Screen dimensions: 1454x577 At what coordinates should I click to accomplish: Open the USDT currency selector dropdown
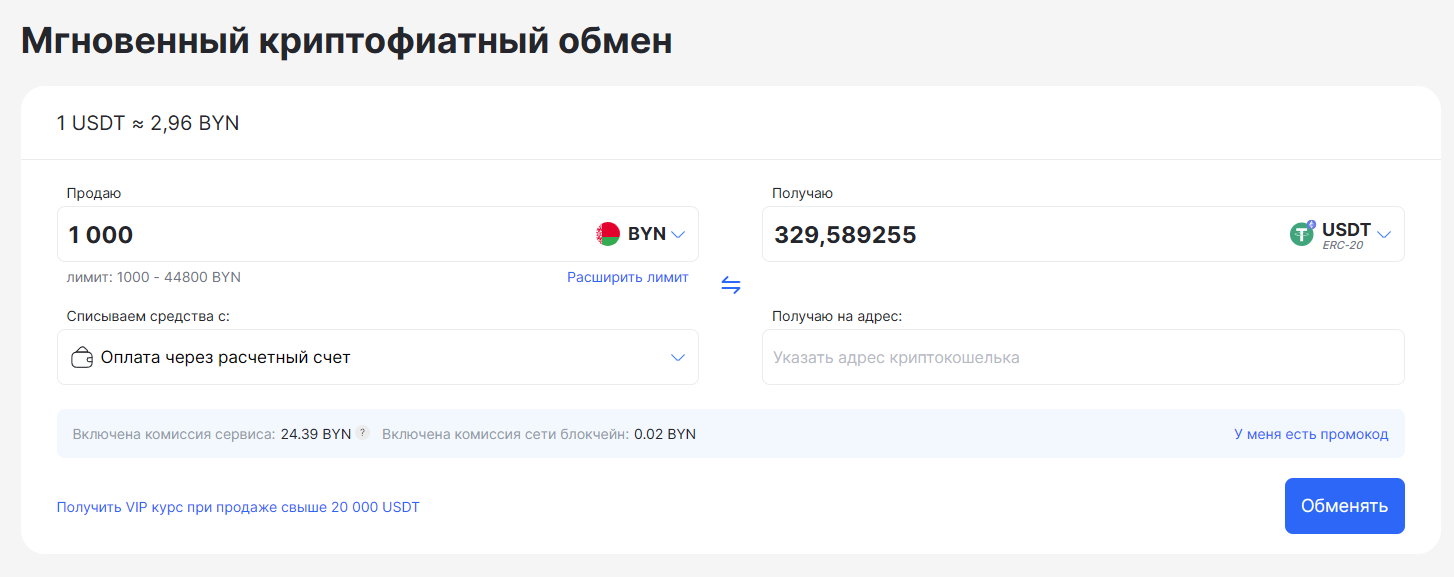coord(1385,233)
